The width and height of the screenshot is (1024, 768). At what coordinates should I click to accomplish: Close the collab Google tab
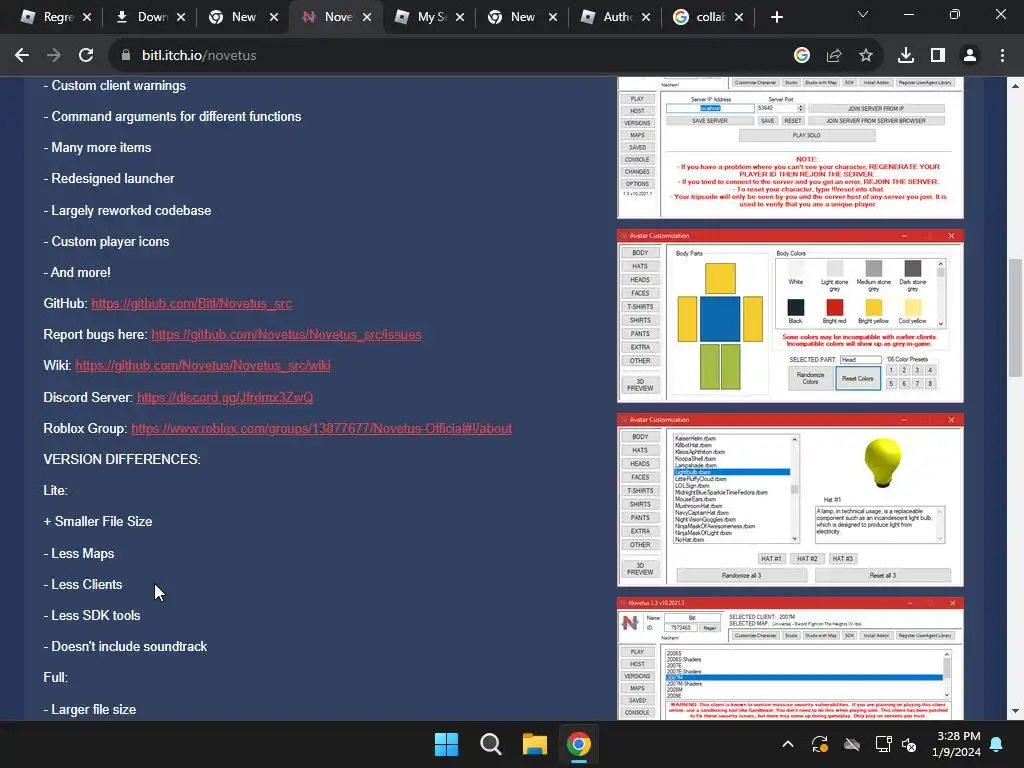[x=739, y=17]
